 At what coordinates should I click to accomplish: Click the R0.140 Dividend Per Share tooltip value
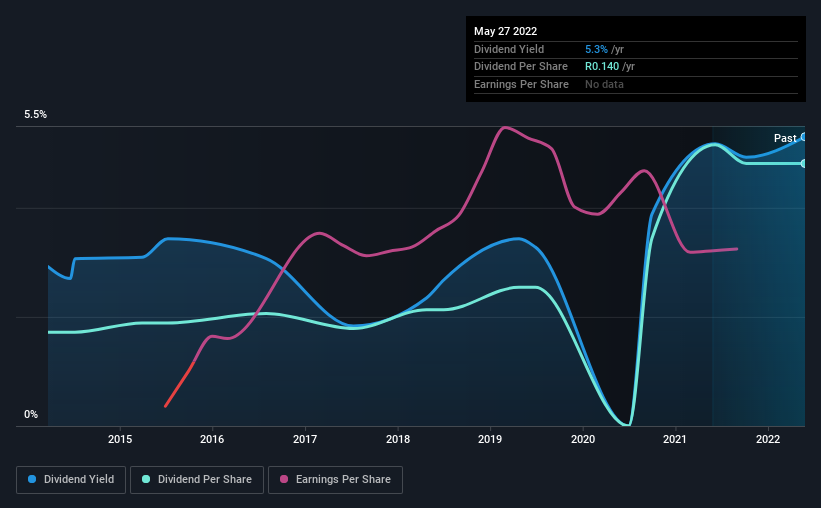(x=602, y=67)
